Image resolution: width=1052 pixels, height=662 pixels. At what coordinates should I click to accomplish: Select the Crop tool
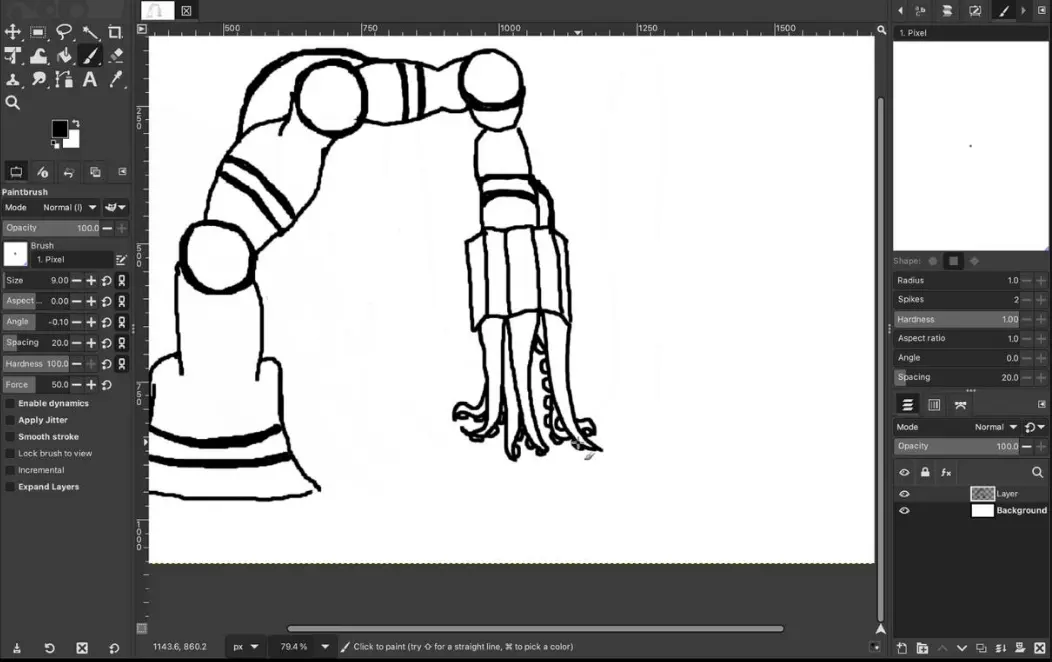click(115, 32)
